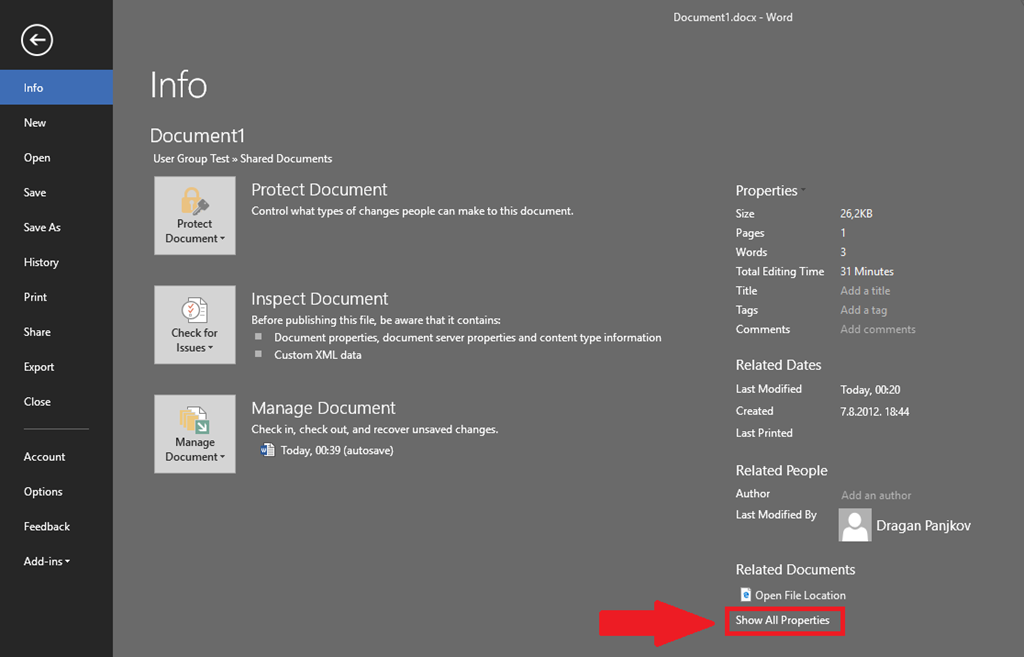
Task: Expand the Properties dropdown header
Action: click(771, 191)
